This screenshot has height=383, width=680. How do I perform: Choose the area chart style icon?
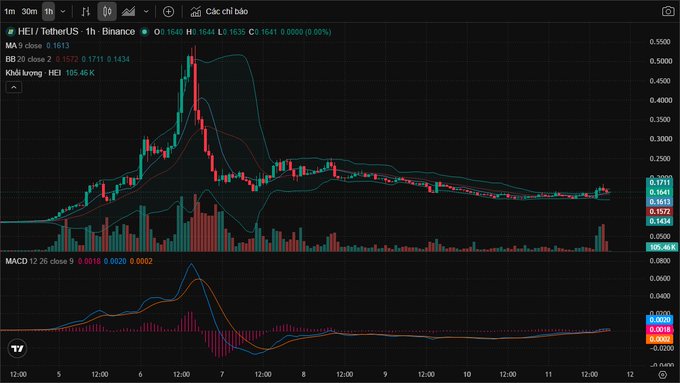tap(128, 12)
